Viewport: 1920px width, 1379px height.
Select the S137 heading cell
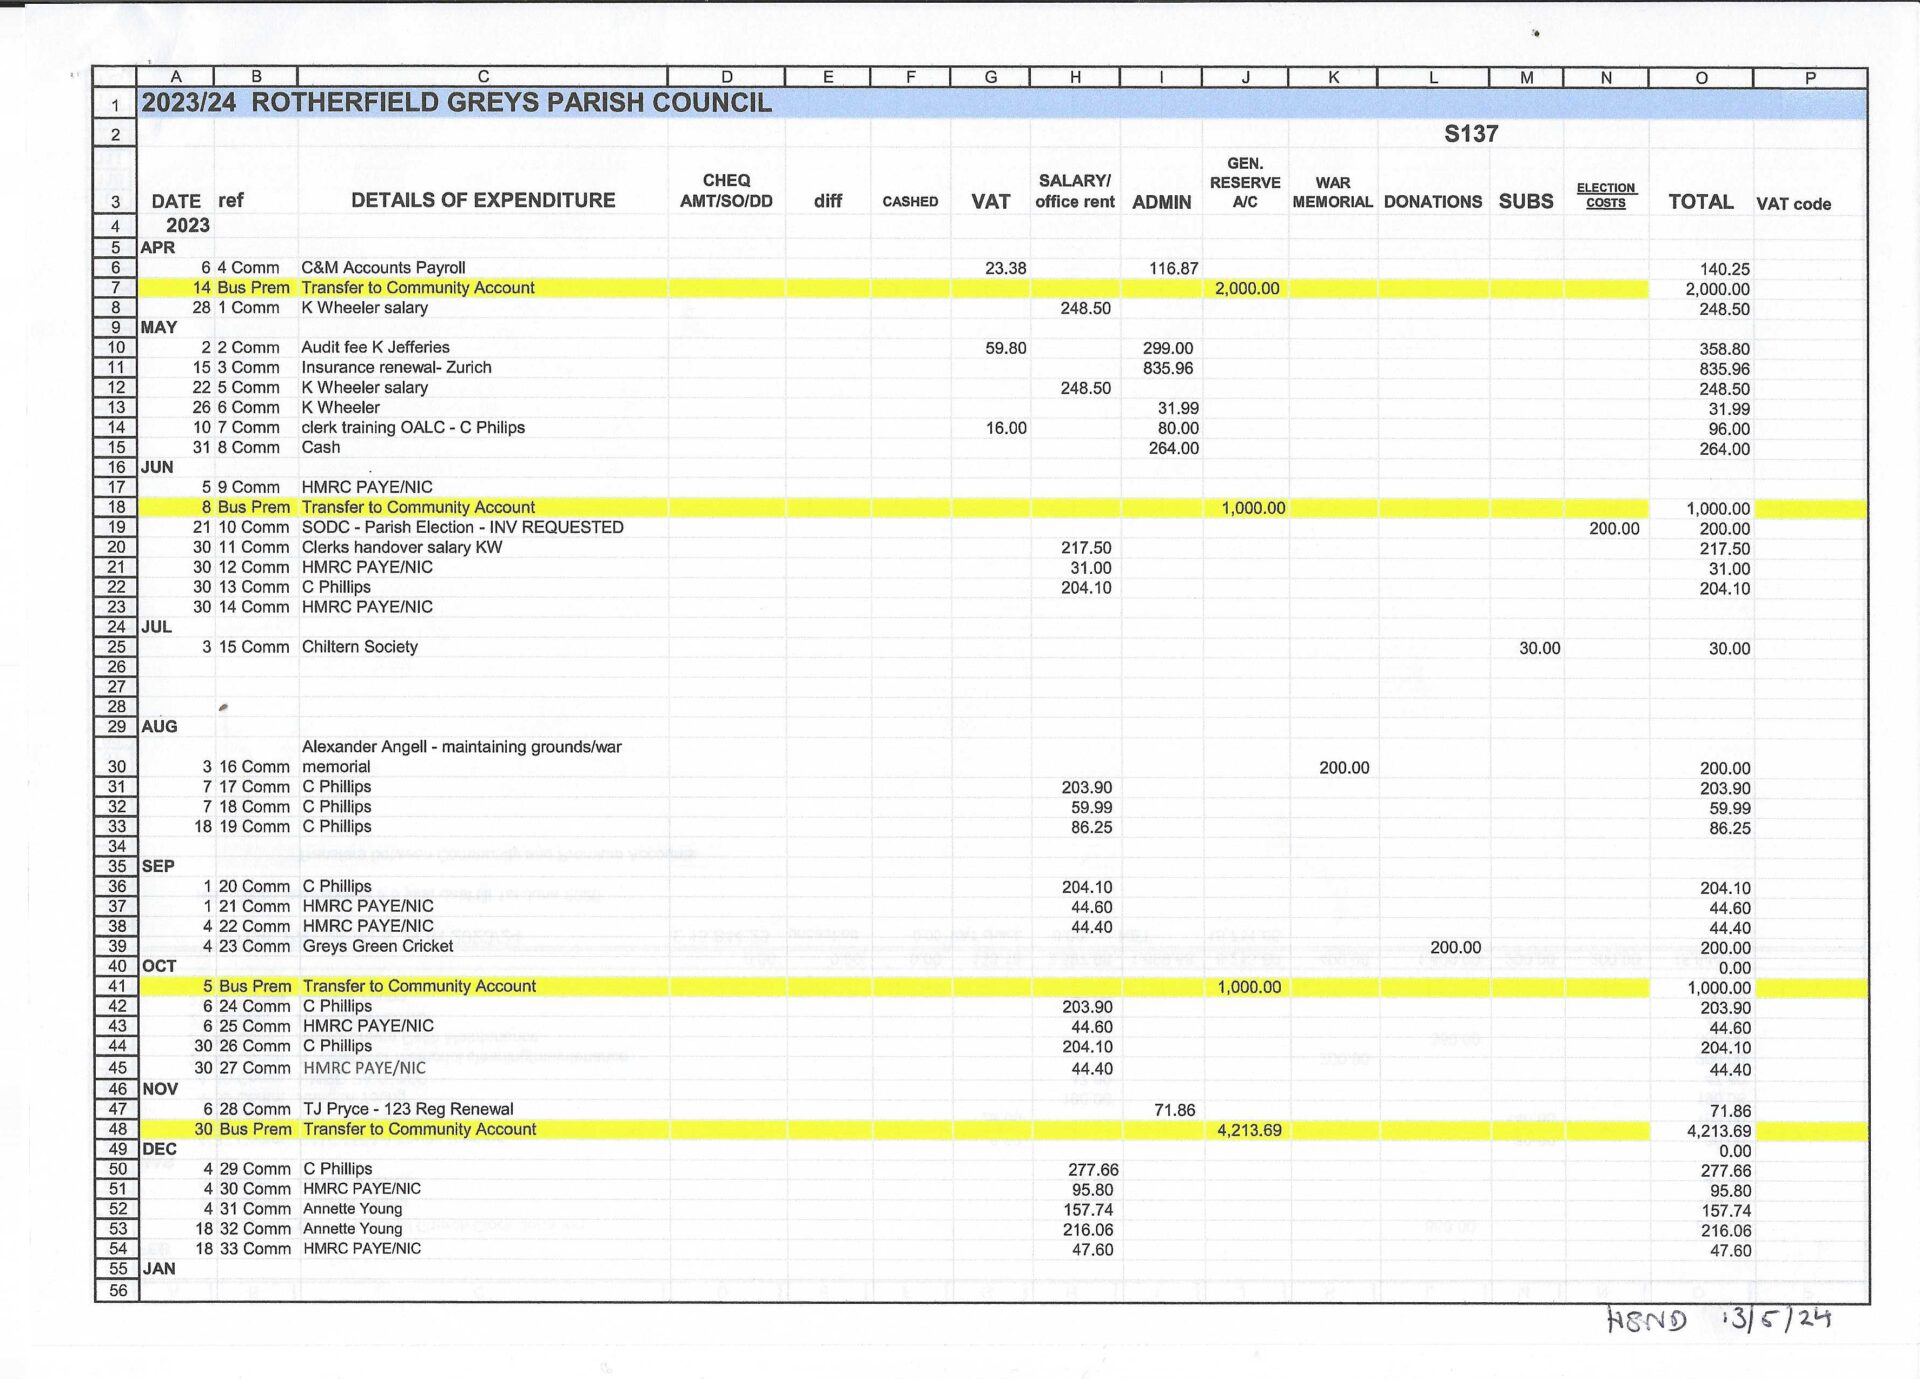click(1470, 134)
